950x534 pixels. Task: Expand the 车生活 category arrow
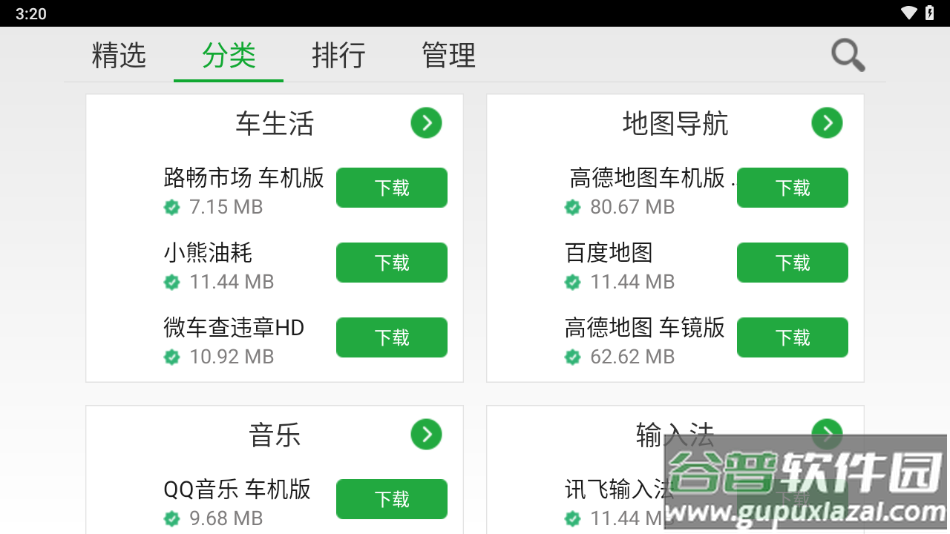click(x=427, y=123)
